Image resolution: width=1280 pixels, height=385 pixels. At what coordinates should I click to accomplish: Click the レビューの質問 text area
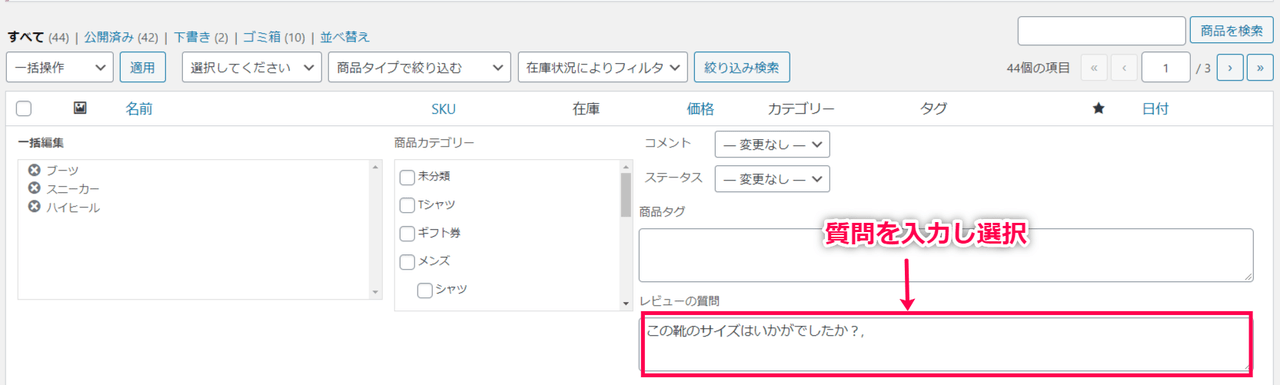(x=946, y=344)
